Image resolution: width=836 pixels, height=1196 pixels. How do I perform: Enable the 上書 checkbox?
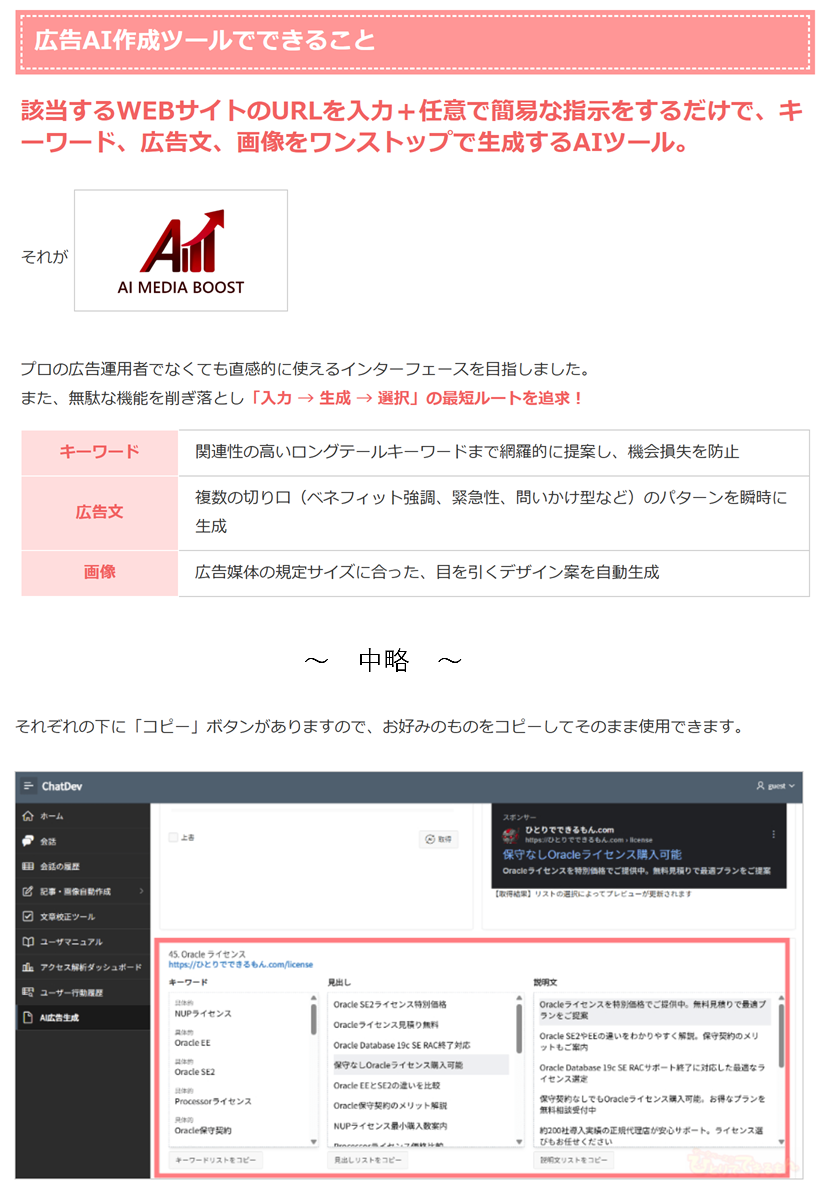(x=173, y=837)
